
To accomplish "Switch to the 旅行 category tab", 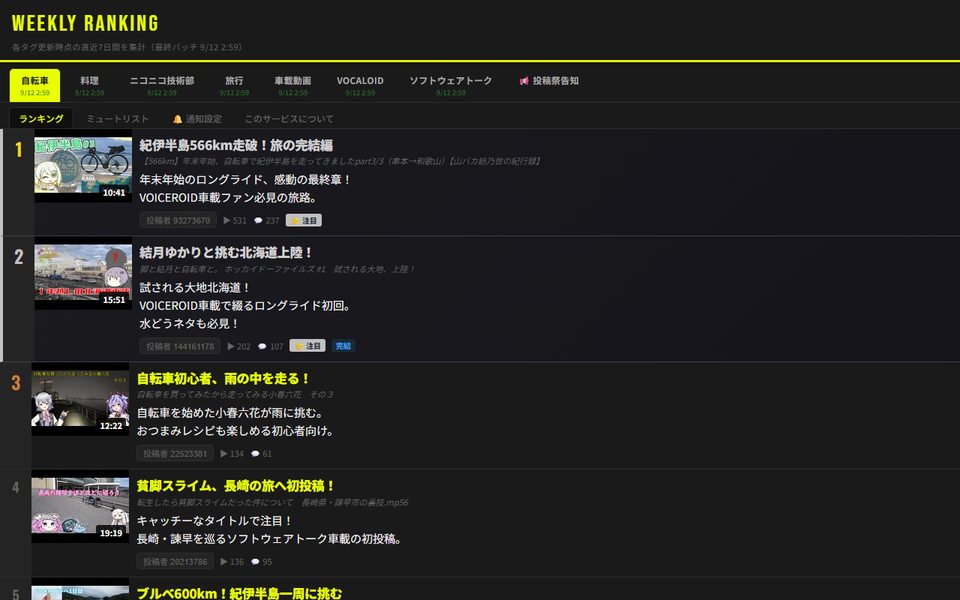I will (x=234, y=86).
